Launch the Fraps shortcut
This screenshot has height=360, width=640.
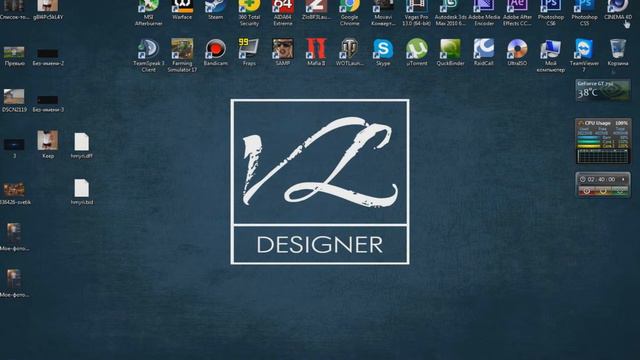click(x=249, y=52)
